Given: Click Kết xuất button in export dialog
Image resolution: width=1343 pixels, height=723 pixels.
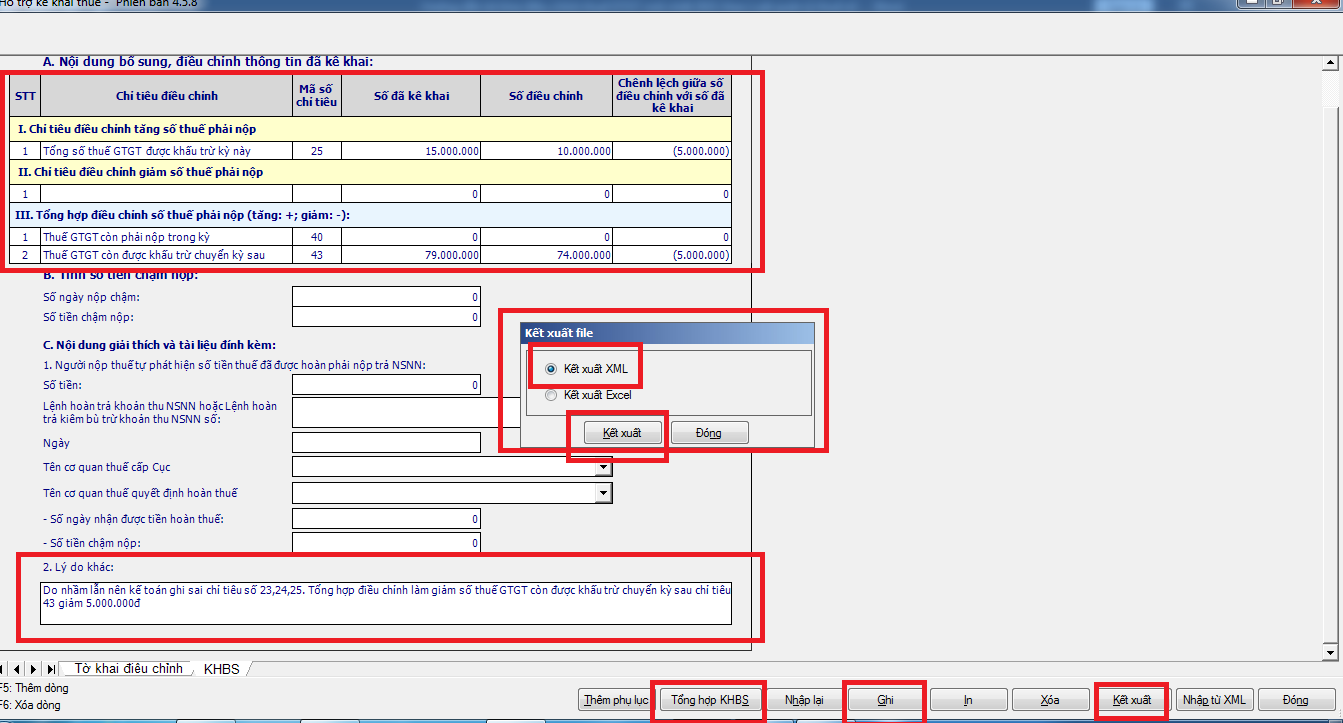Looking at the screenshot, I should click(622, 433).
